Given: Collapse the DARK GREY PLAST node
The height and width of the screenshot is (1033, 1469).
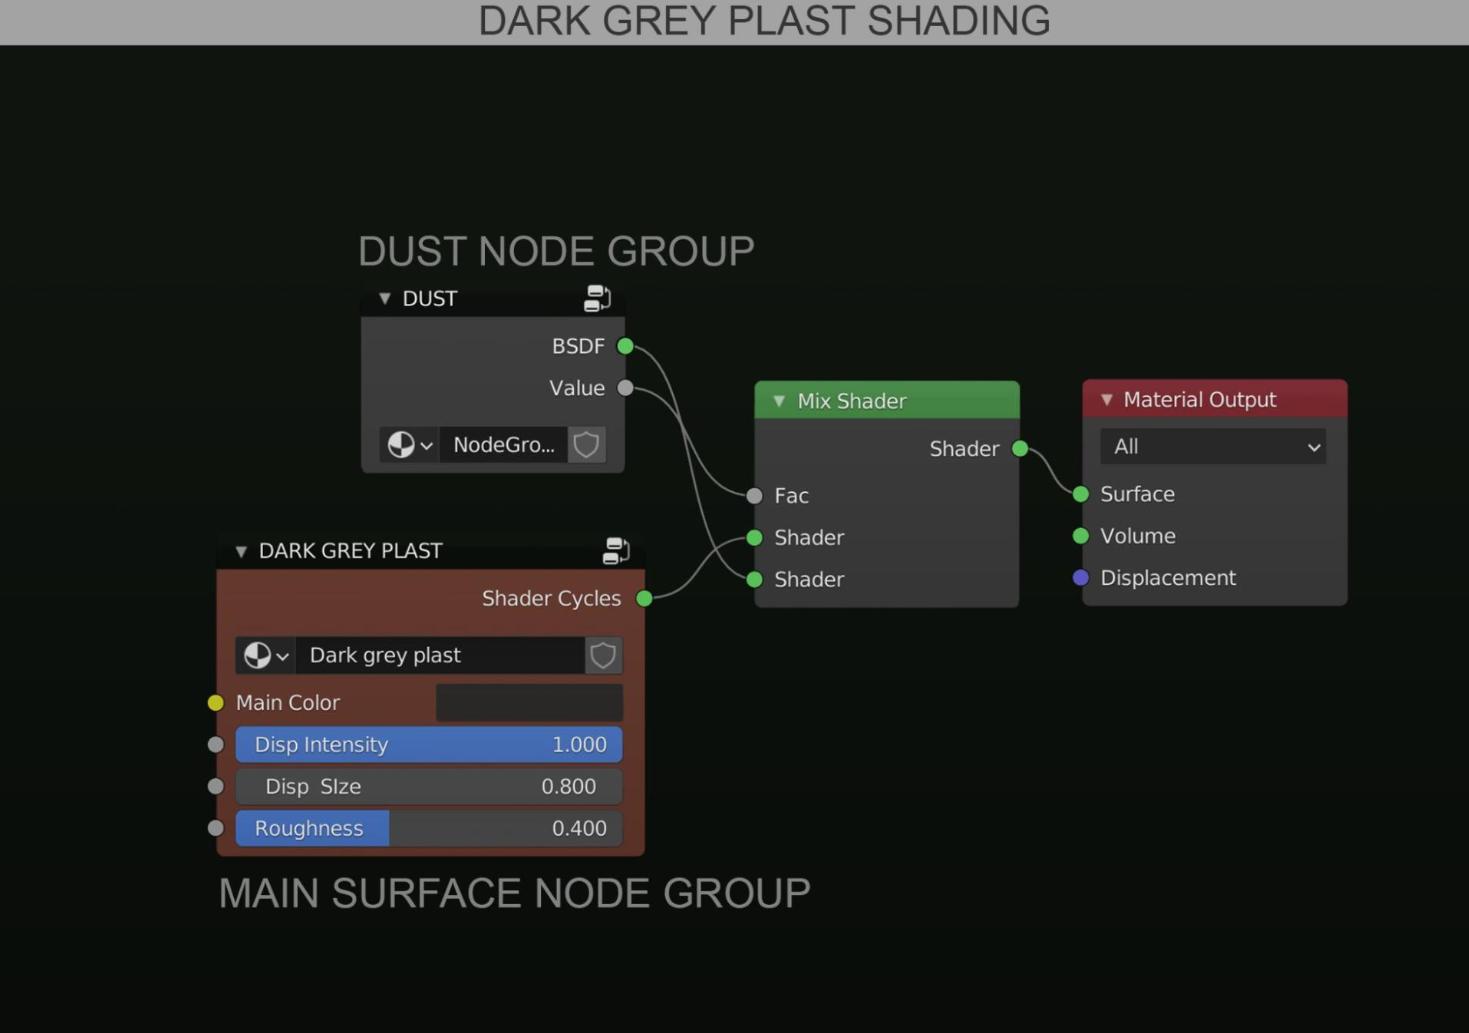Looking at the screenshot, I should tap(241, 551).
